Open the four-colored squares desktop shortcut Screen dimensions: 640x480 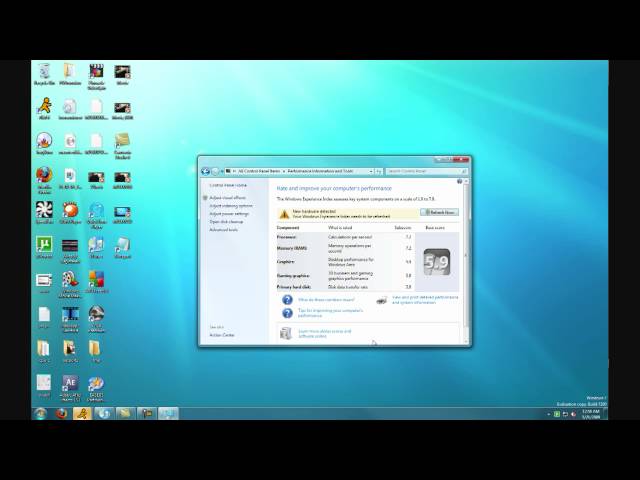(96, 282)
